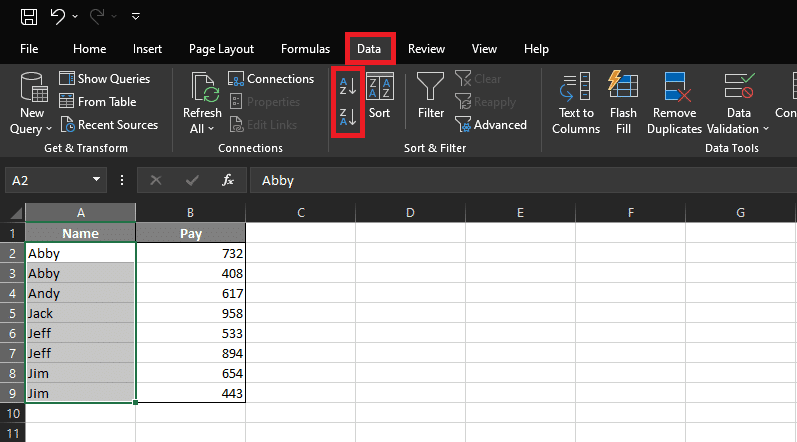Expand the New Query dropdown

(32, 128)
